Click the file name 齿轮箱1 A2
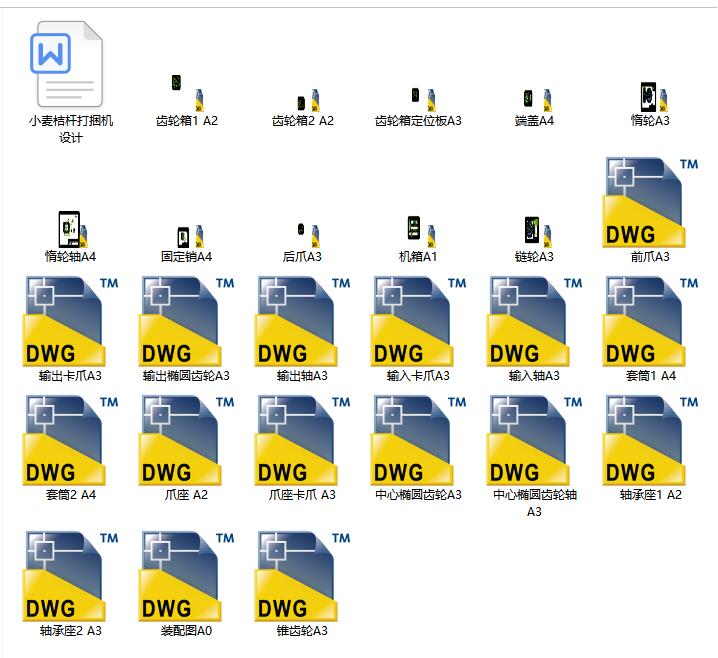Screen dimensions: 718x658 tap(187, 121)
